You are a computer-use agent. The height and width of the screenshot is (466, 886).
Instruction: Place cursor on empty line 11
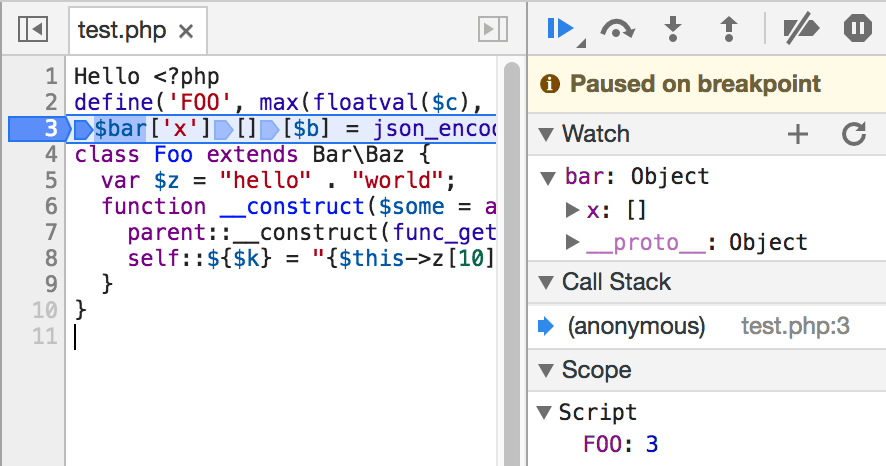281,337
